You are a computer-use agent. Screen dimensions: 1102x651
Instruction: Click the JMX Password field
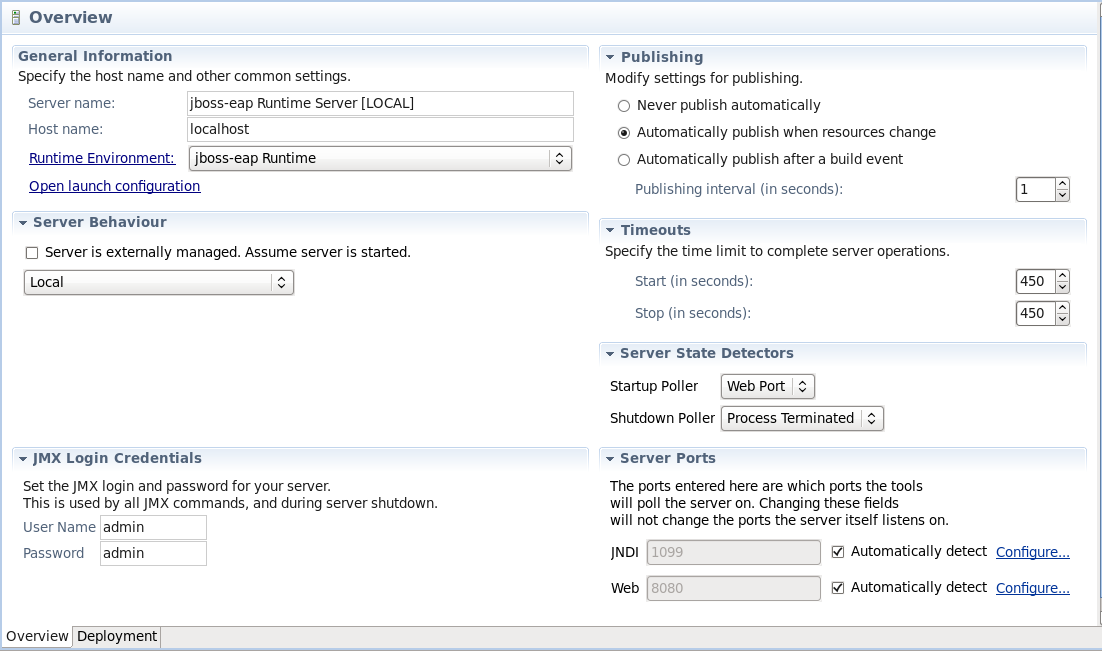pos(153,553)
